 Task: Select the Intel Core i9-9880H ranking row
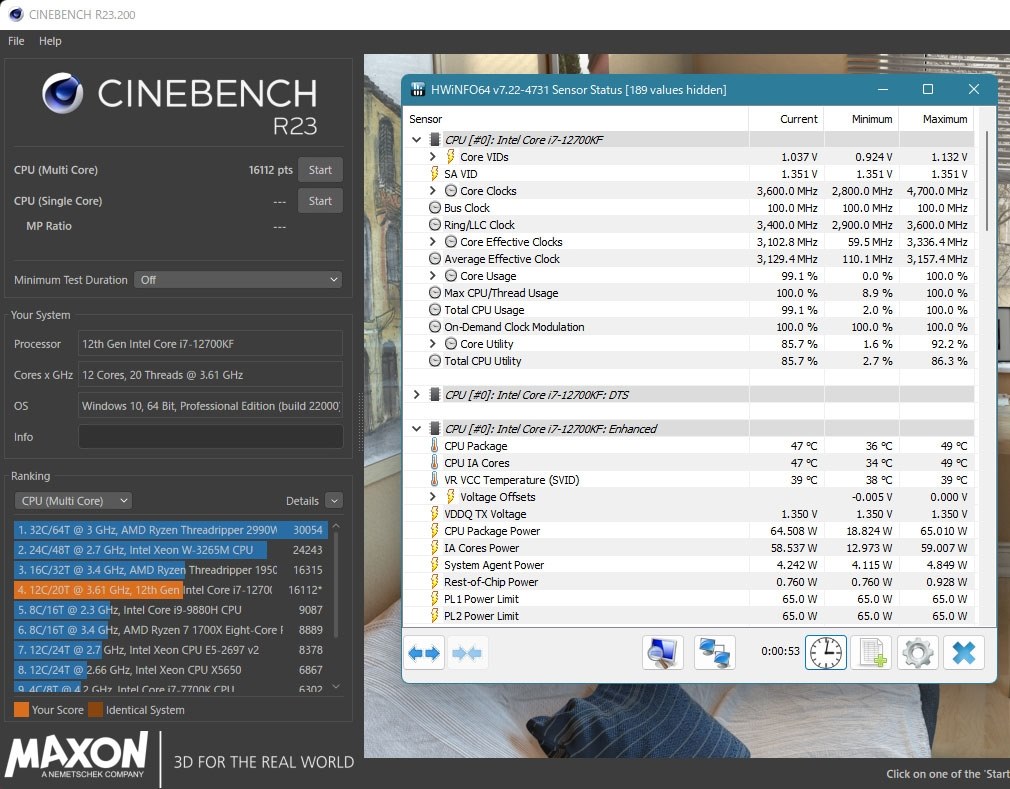pos(171,610)
